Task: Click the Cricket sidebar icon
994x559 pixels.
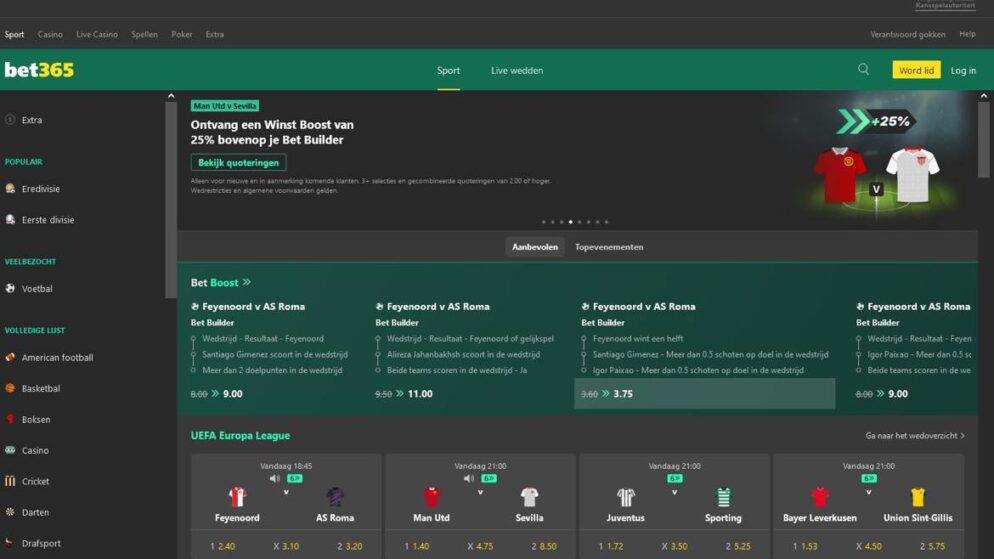Action: click(10, 481)
